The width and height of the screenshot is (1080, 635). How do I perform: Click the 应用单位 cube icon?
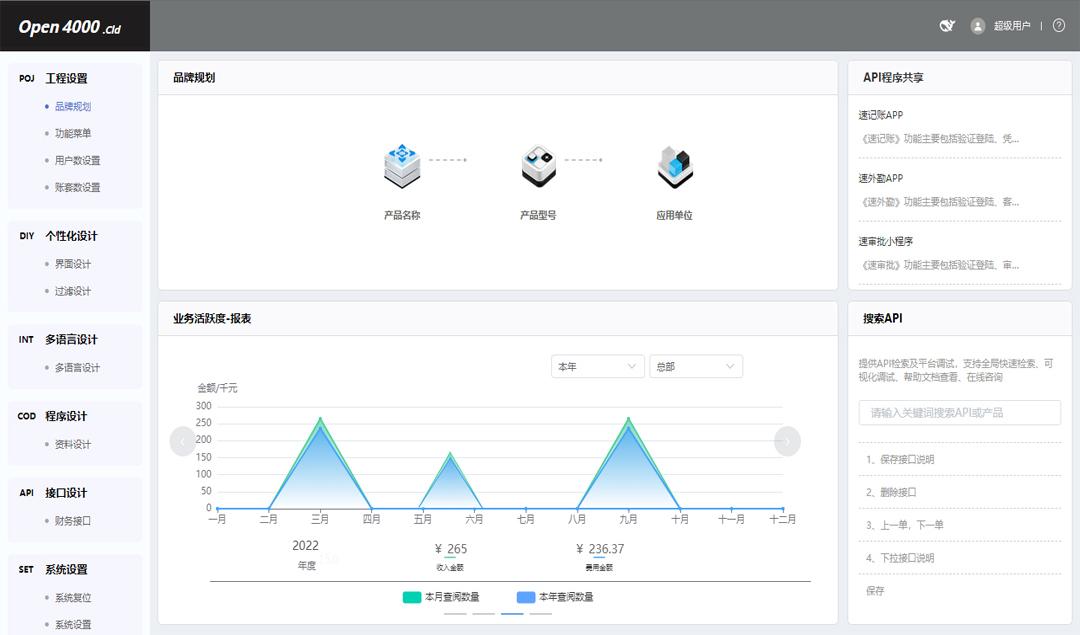pos(674,167)
